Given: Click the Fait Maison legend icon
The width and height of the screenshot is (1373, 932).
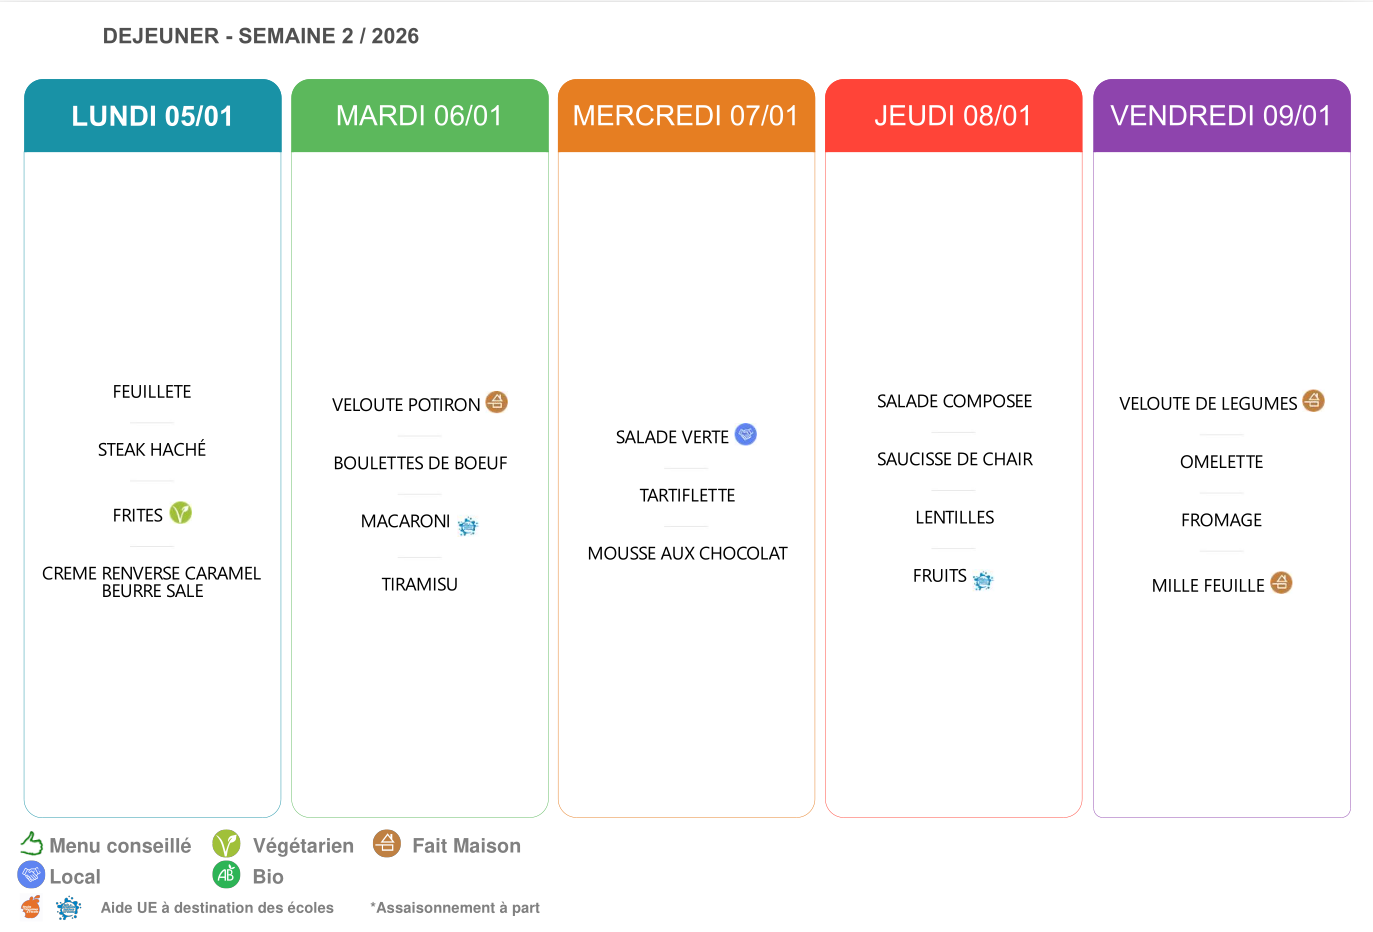Looking at the screenshot, I should pos(387,844).
